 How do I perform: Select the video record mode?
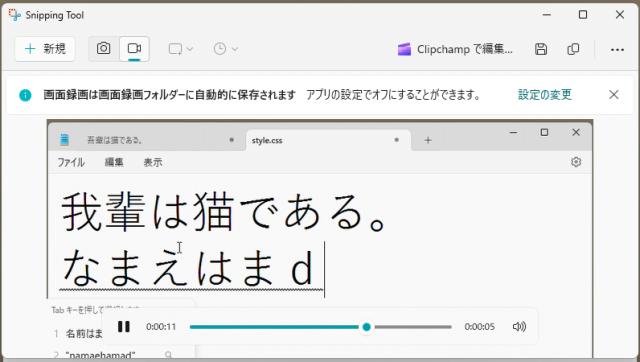coord(134,49)
